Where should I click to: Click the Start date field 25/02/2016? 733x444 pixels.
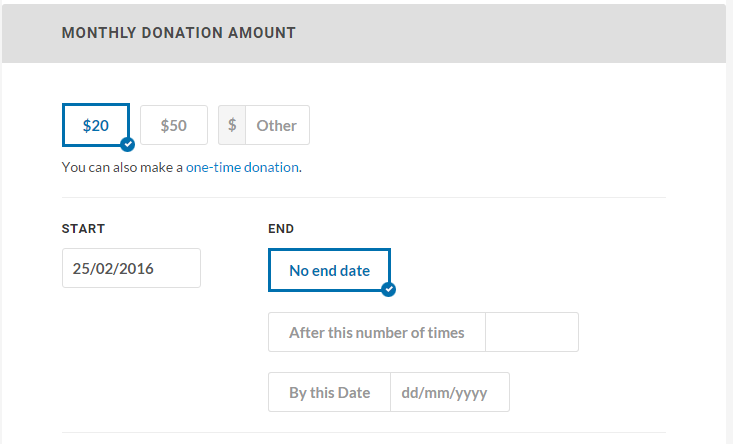pos(131,268)
